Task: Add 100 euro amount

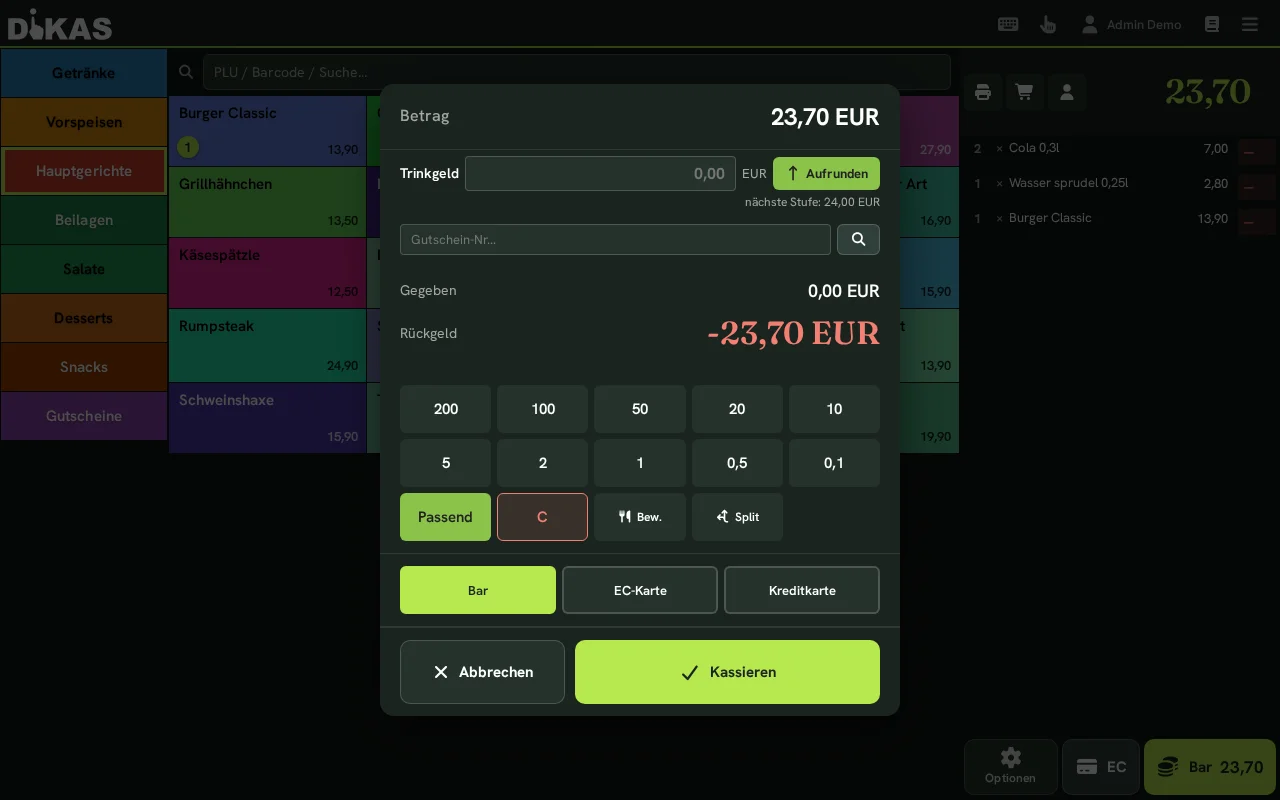Action: [542, 409]
